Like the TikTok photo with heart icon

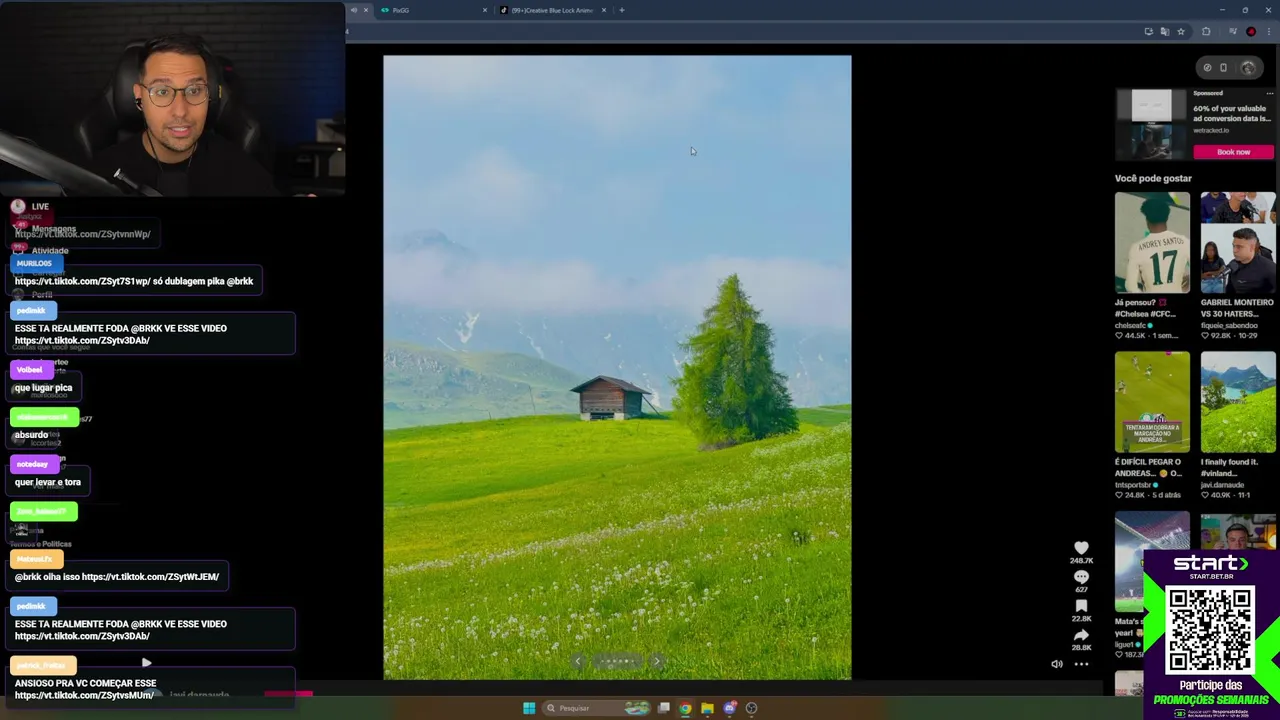pos(1081,547)
